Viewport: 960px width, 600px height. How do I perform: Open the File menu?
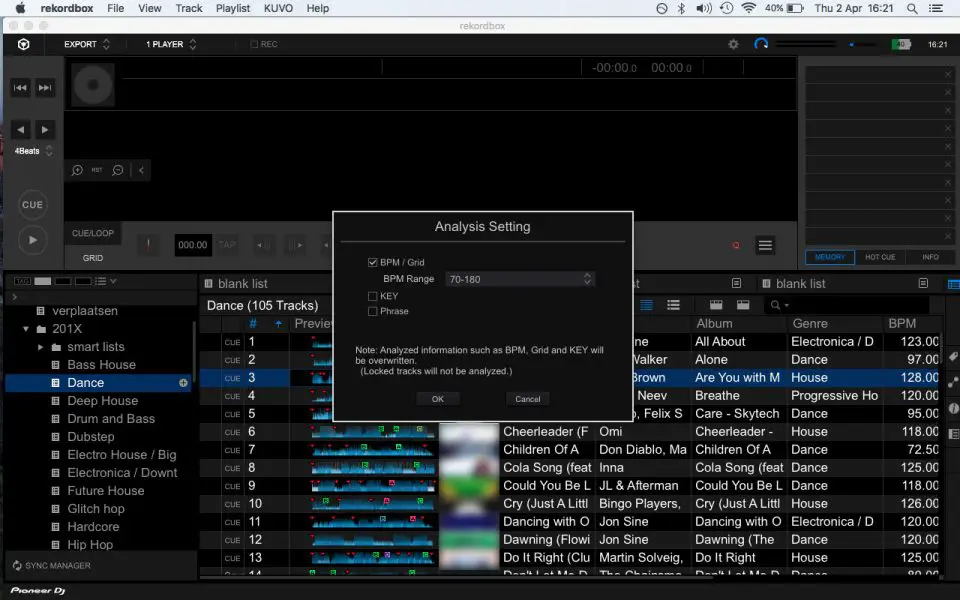tap(115, 9)
